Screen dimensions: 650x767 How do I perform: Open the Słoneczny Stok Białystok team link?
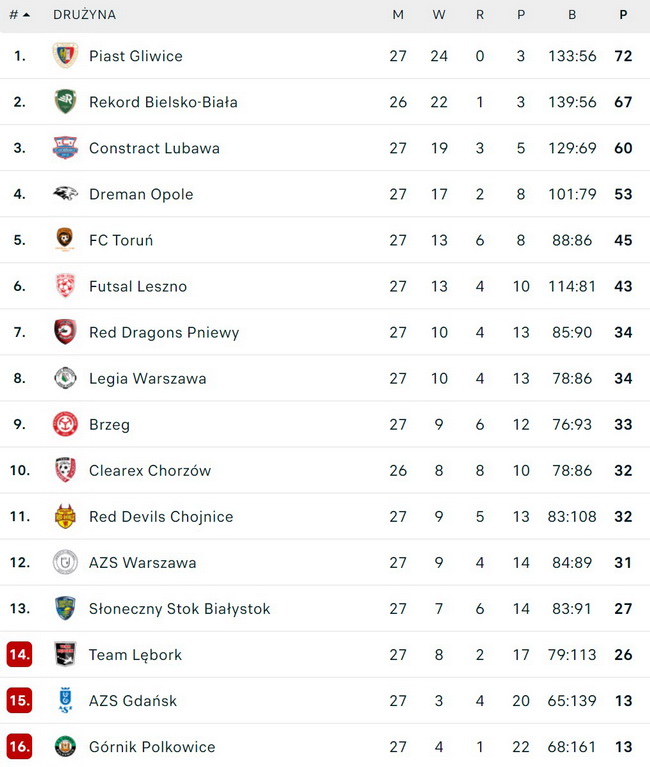[x=179, y=608]
